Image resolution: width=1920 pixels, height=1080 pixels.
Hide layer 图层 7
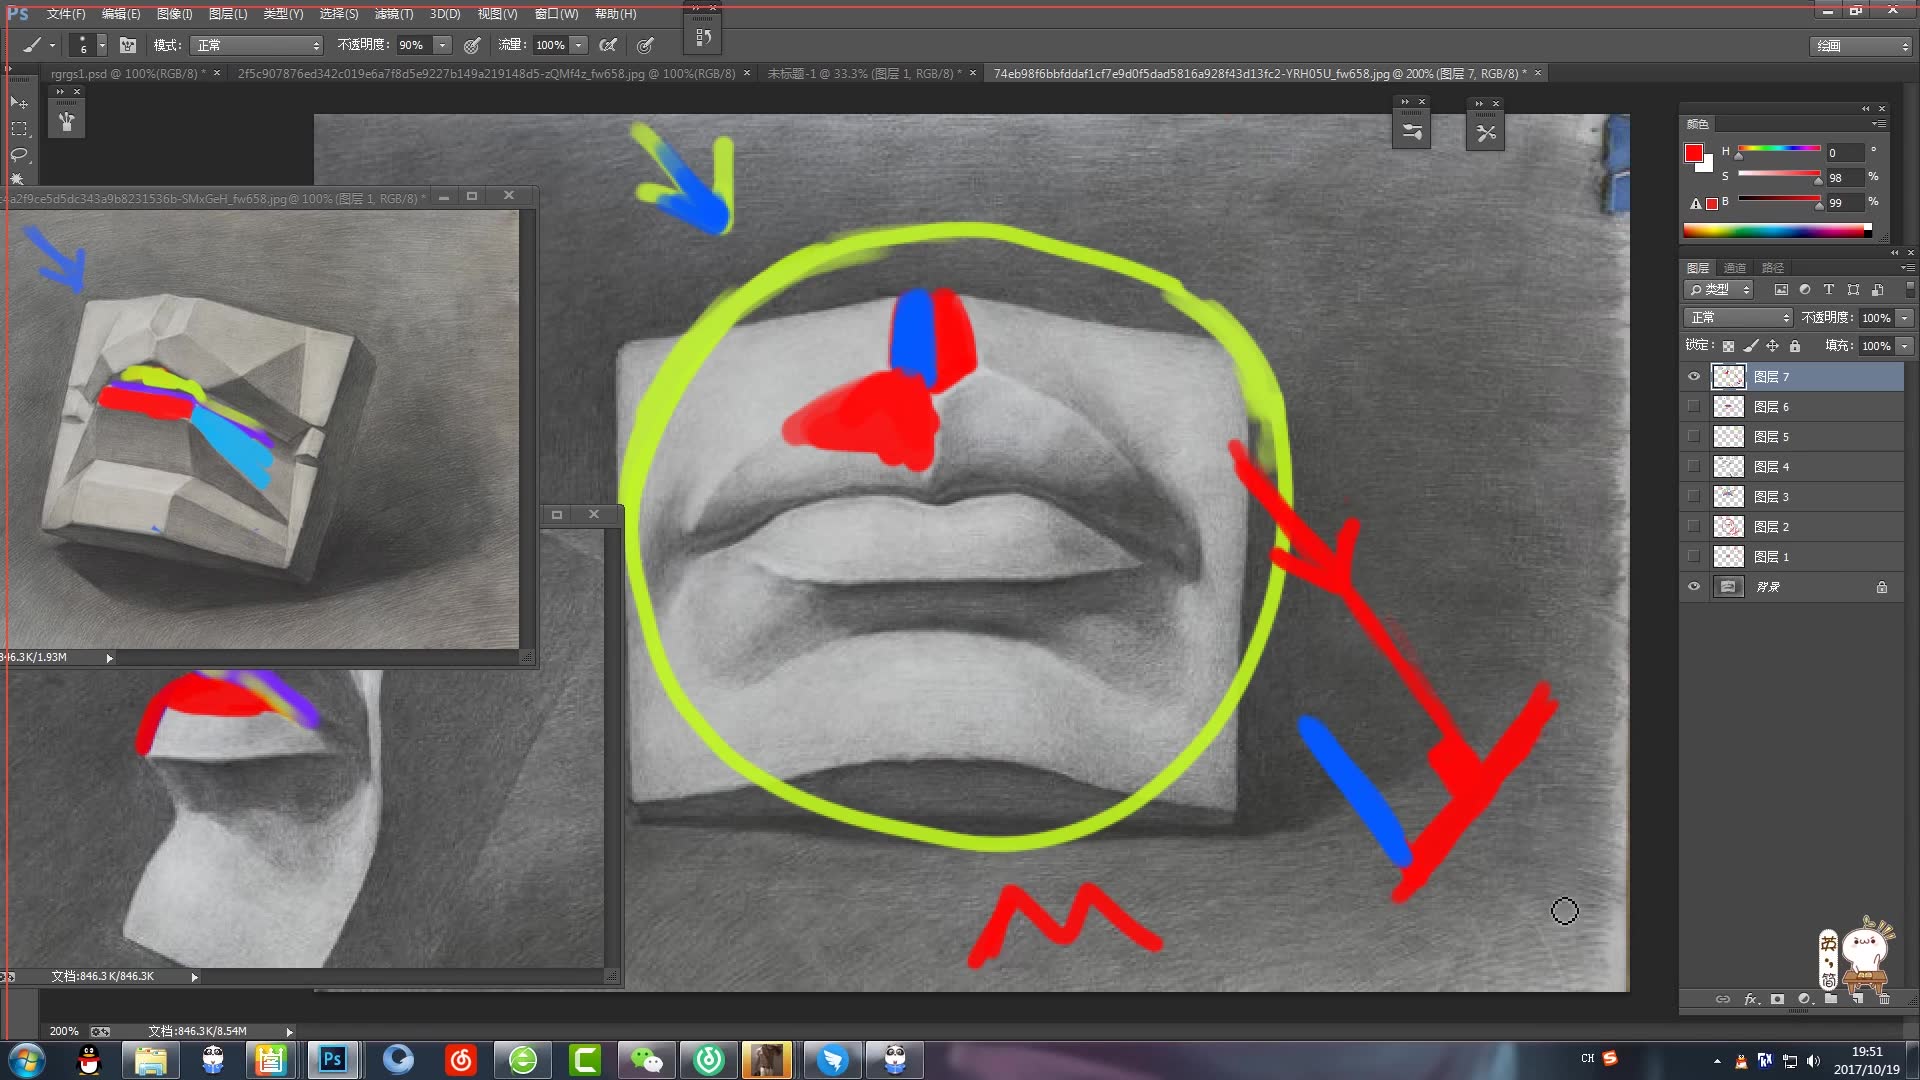point(1694,377)
